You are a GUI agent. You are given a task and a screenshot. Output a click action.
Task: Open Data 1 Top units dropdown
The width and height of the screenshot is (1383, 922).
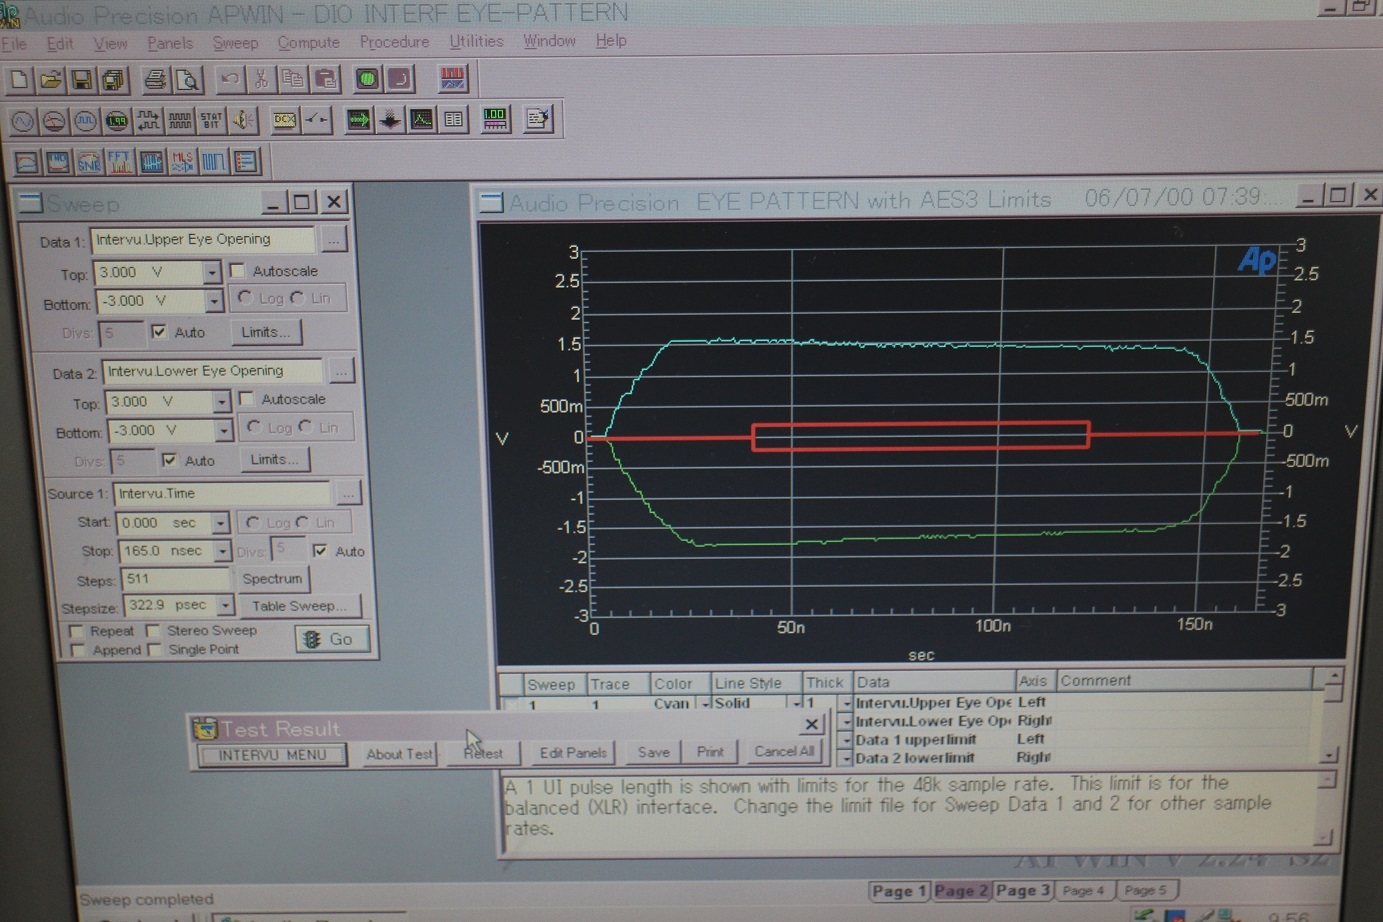pos(211,272)
